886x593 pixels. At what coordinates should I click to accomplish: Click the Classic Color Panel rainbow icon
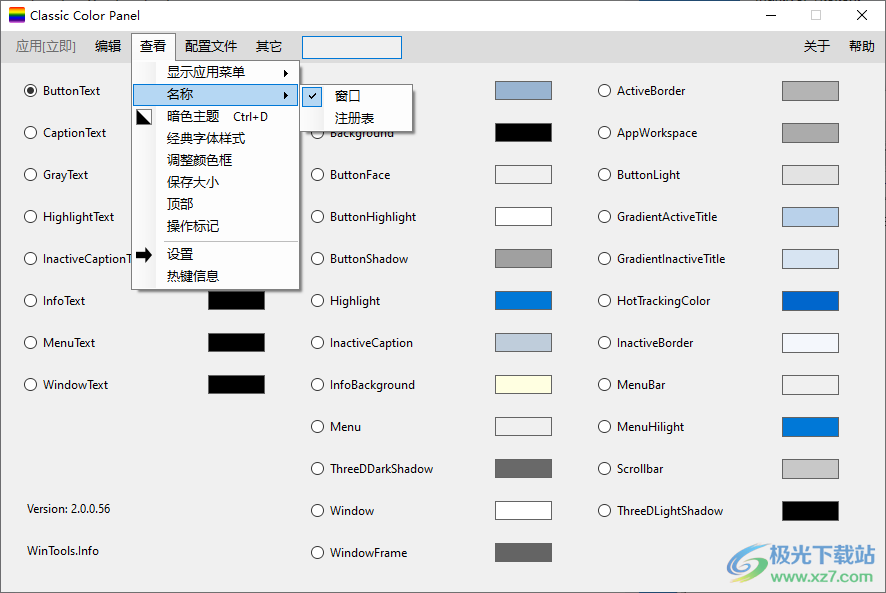(x=17, y=16)
